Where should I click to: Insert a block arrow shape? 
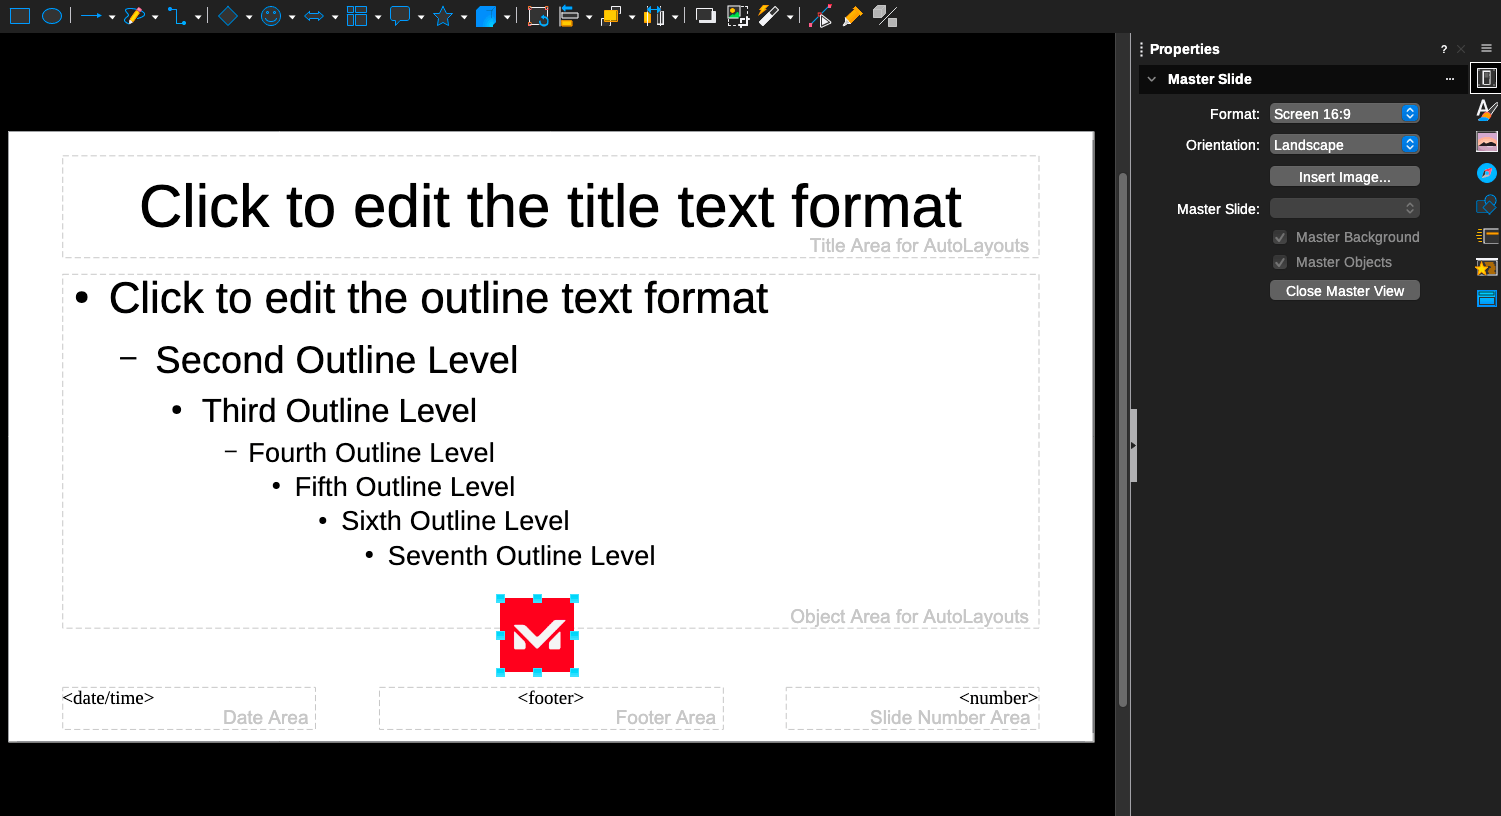pos(314,16)
